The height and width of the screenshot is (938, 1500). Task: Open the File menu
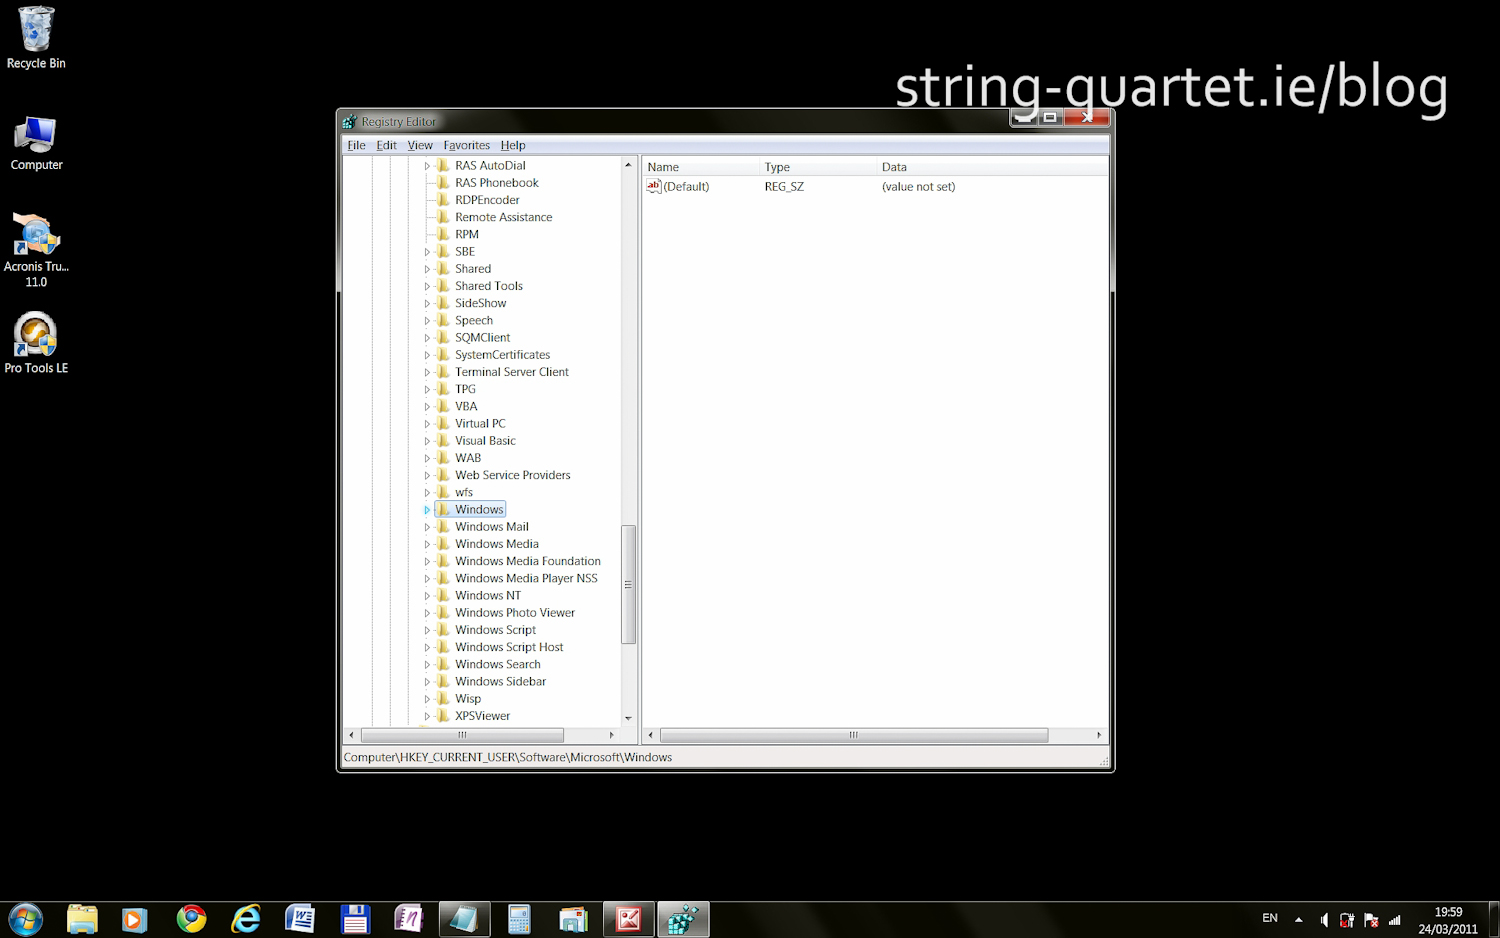click(x=356, y=145)
